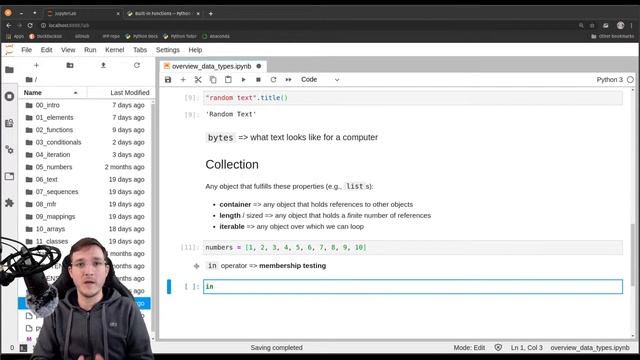640x360 pixels.
Task: Restart kernel and run all cells icon
Action: 289,80
